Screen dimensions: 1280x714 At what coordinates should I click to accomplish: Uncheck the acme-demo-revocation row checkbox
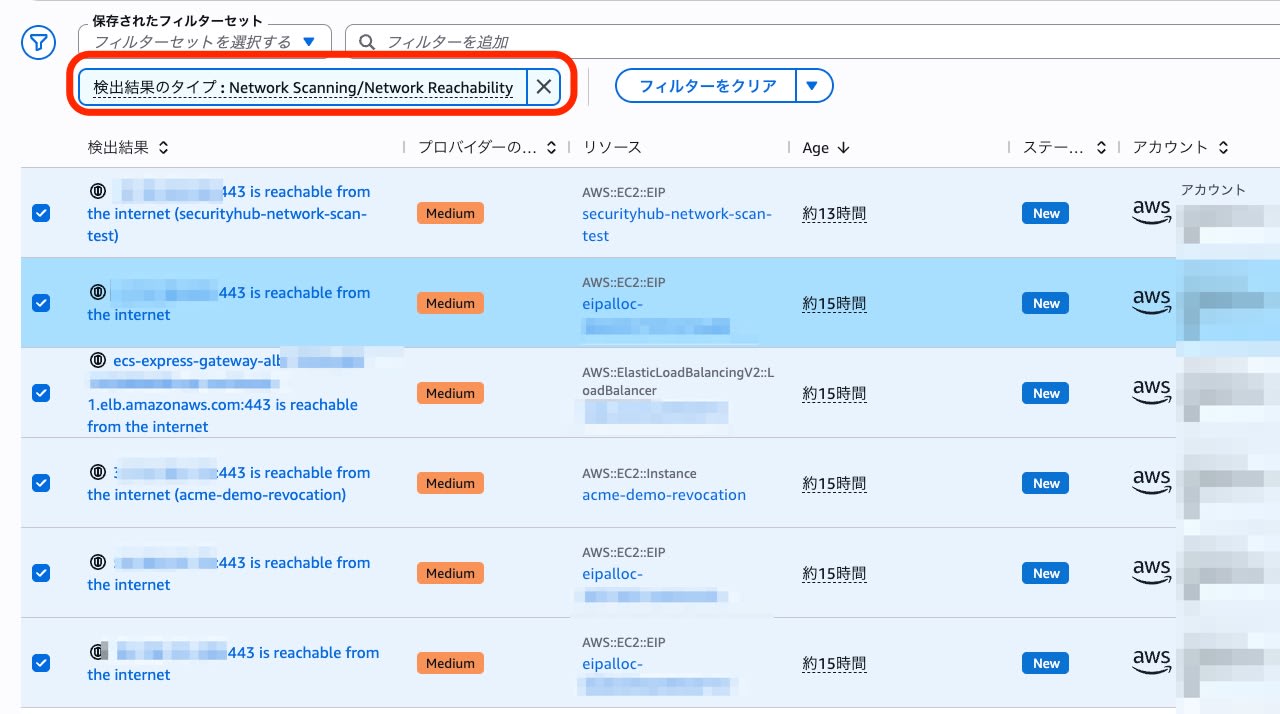tap(41, 483)
